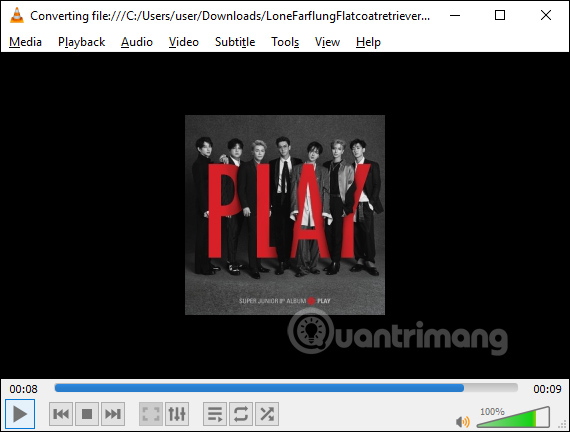
Task: Click the Play button
Action: click(20, 414)
